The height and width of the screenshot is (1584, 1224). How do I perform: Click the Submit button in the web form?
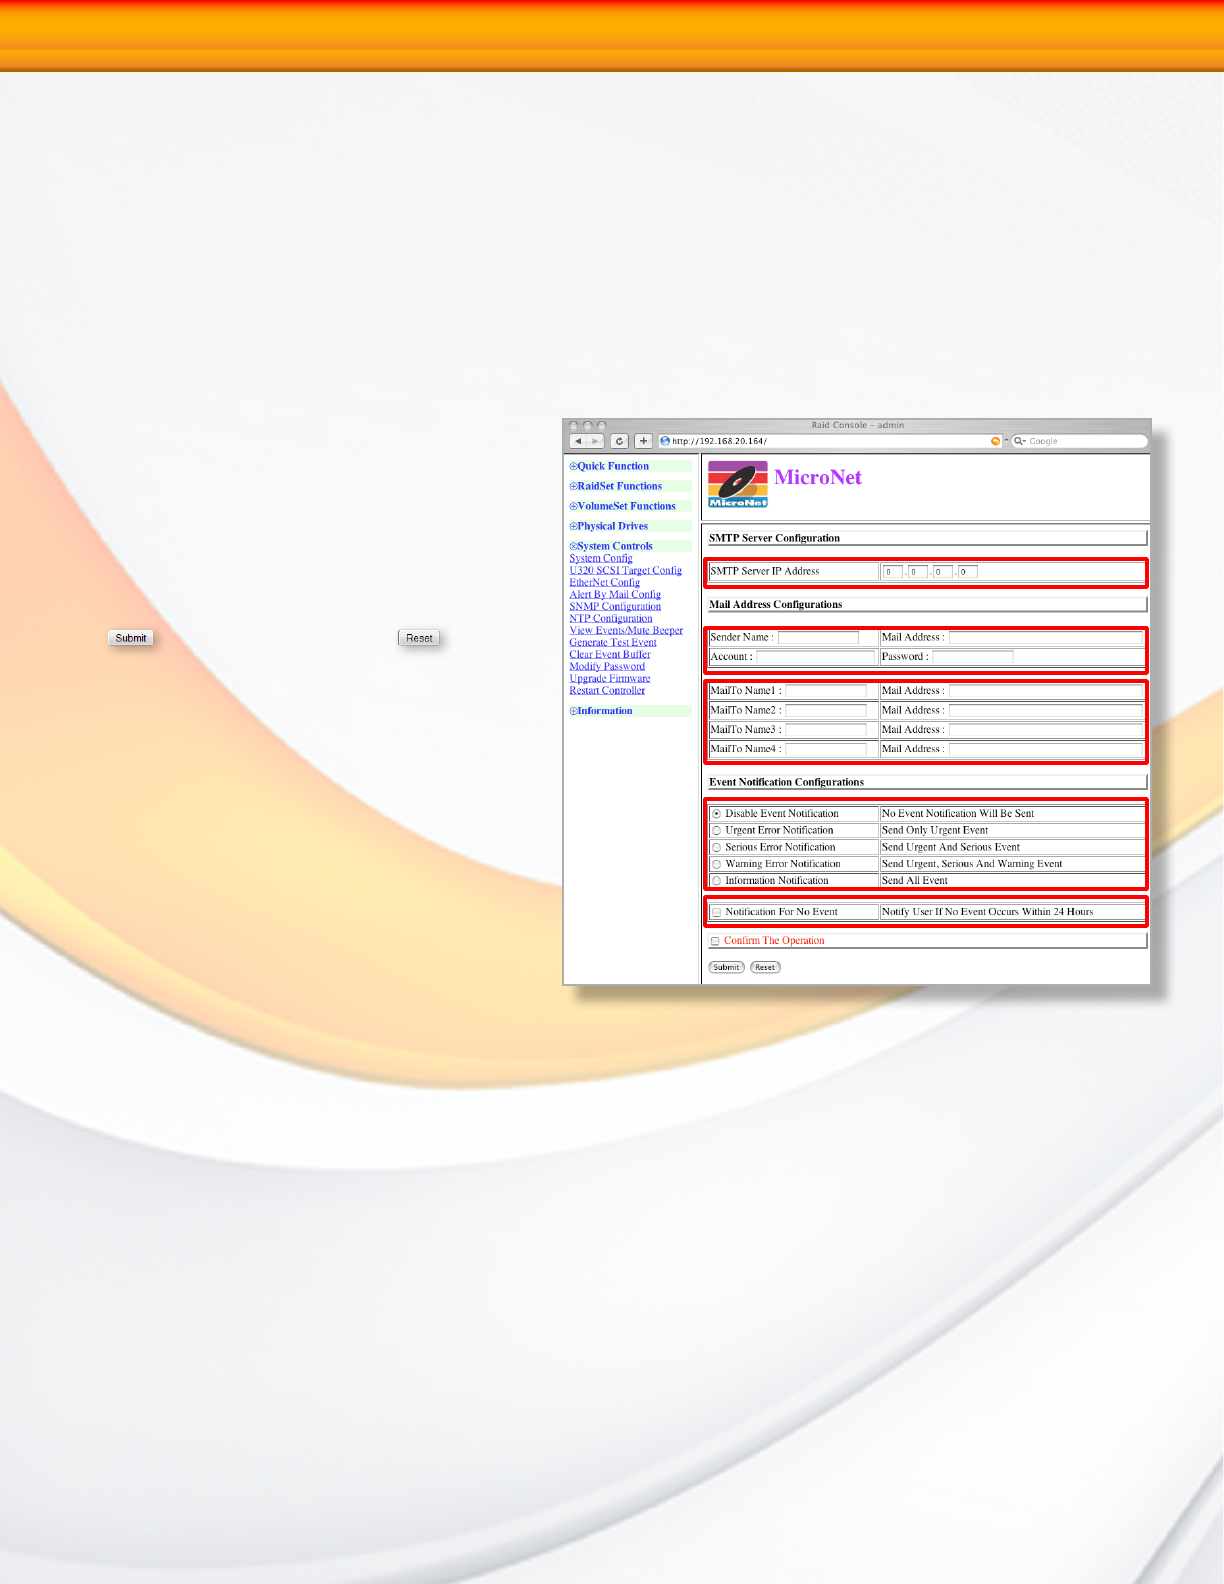click(727, 967)
